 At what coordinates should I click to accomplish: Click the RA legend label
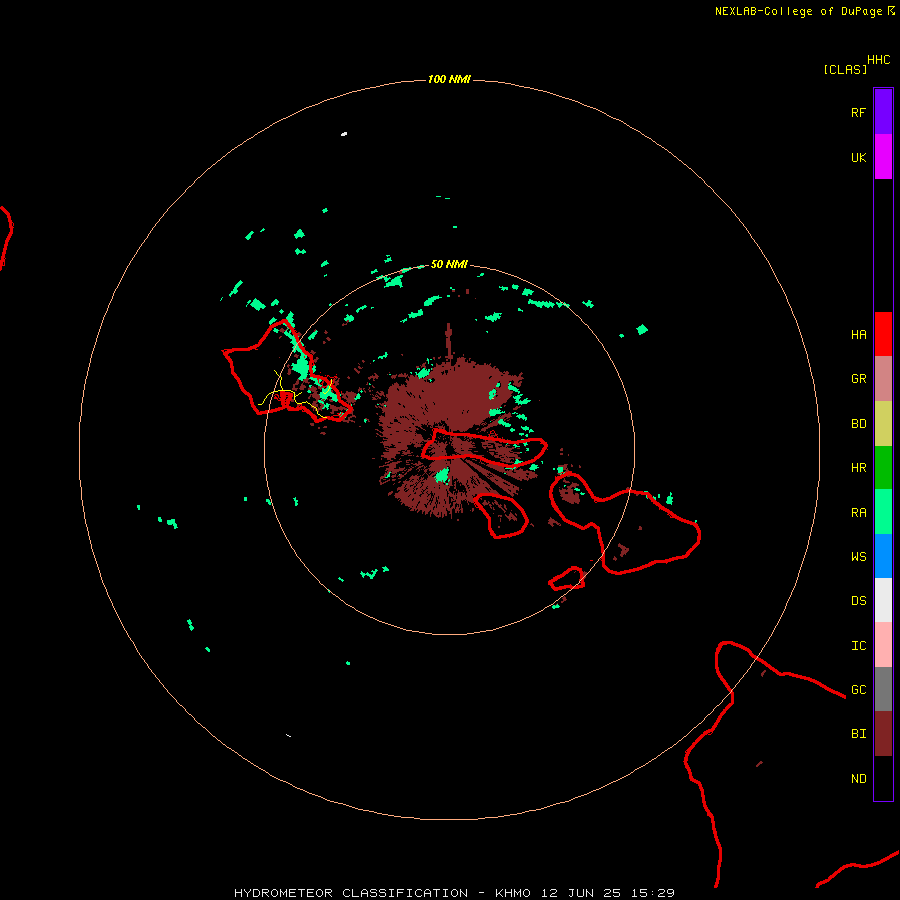pos(859,513)
